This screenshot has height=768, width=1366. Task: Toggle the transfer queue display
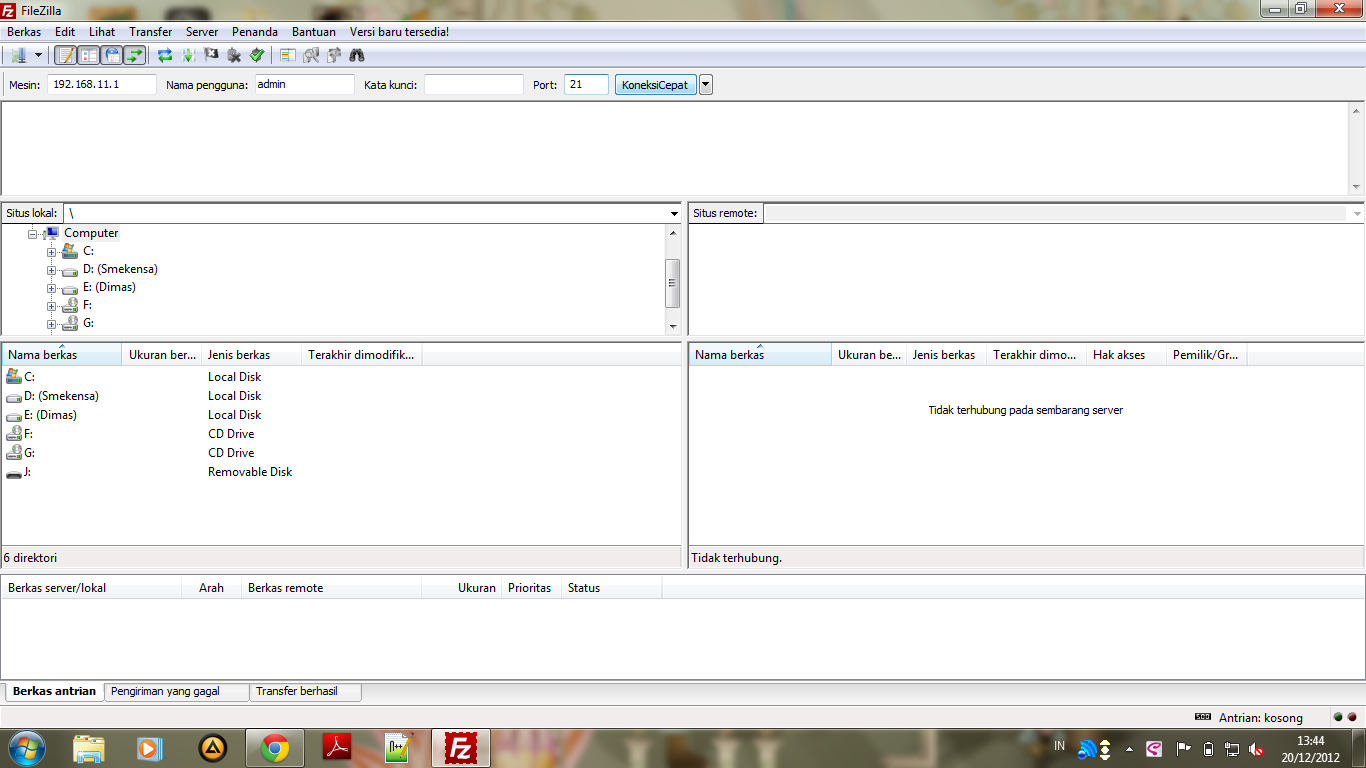134,55
